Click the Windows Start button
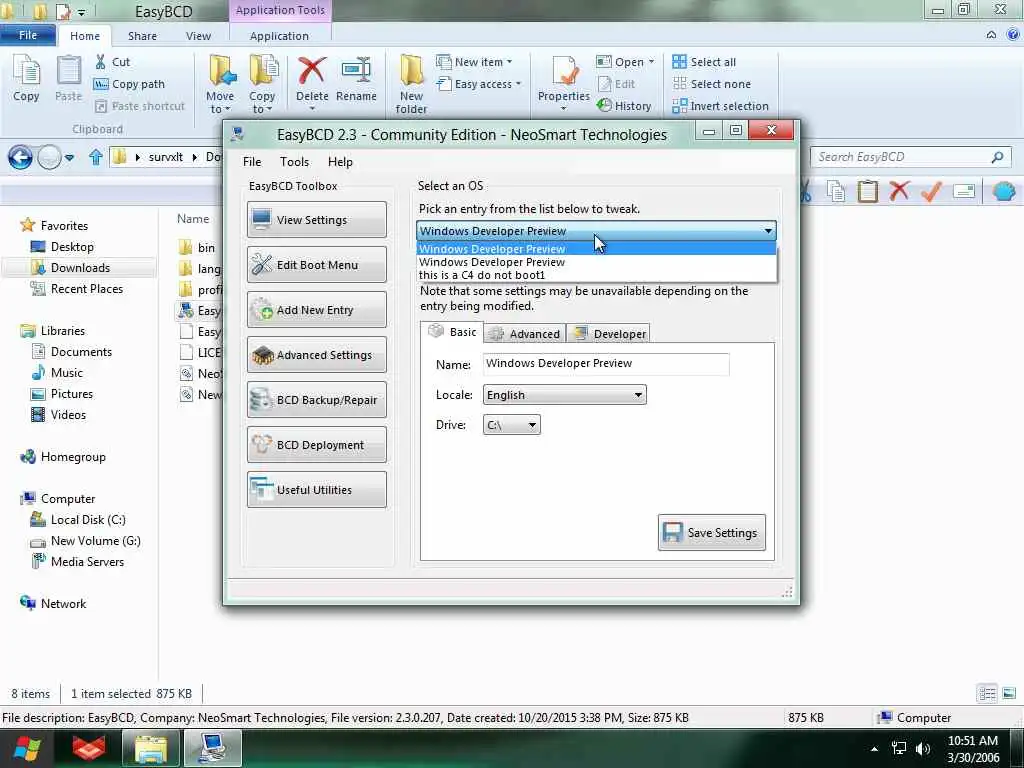The width and height of the screenshot is (1024, 768). [27, 749]
